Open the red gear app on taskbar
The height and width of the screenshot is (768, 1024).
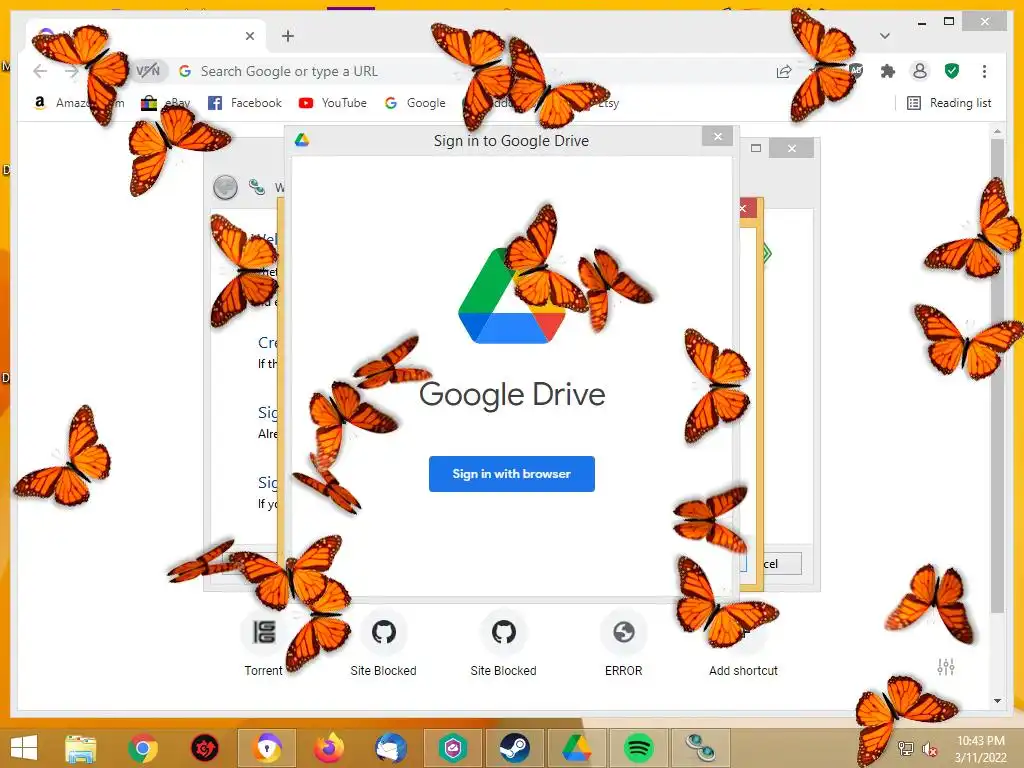coord(204,748)
